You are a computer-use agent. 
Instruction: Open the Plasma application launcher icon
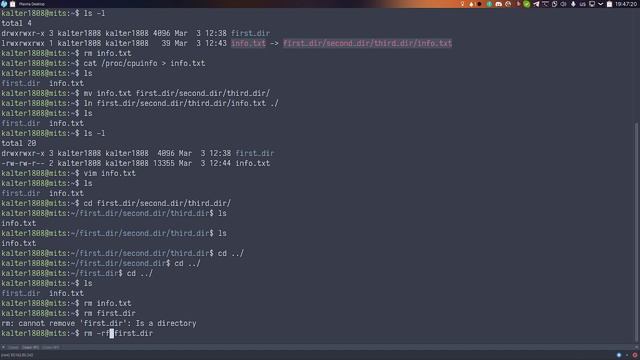pyautogui.click(x=4, y=4)
